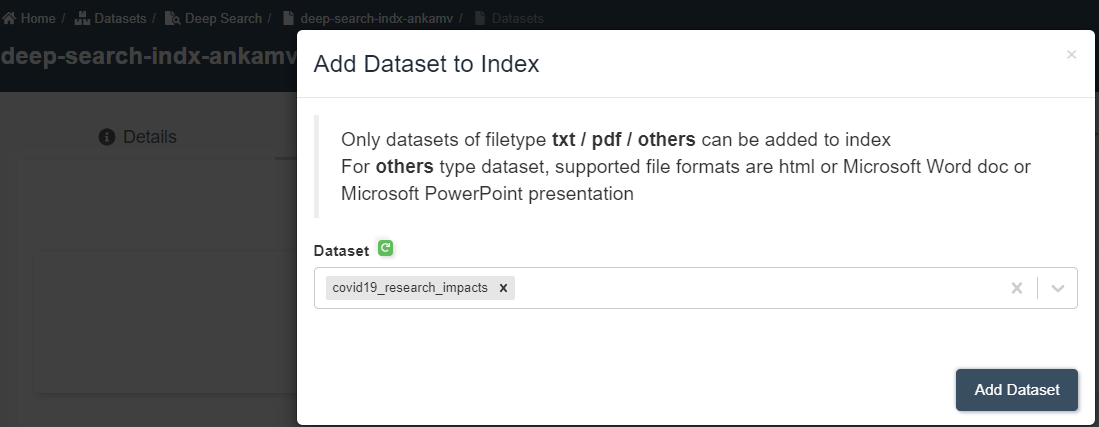Expand the Dataset dropdown chevron

click(1058, 288)
